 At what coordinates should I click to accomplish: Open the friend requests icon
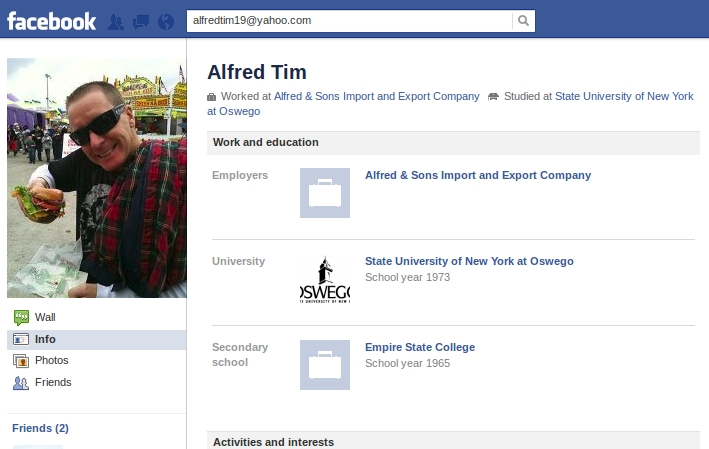116,22
